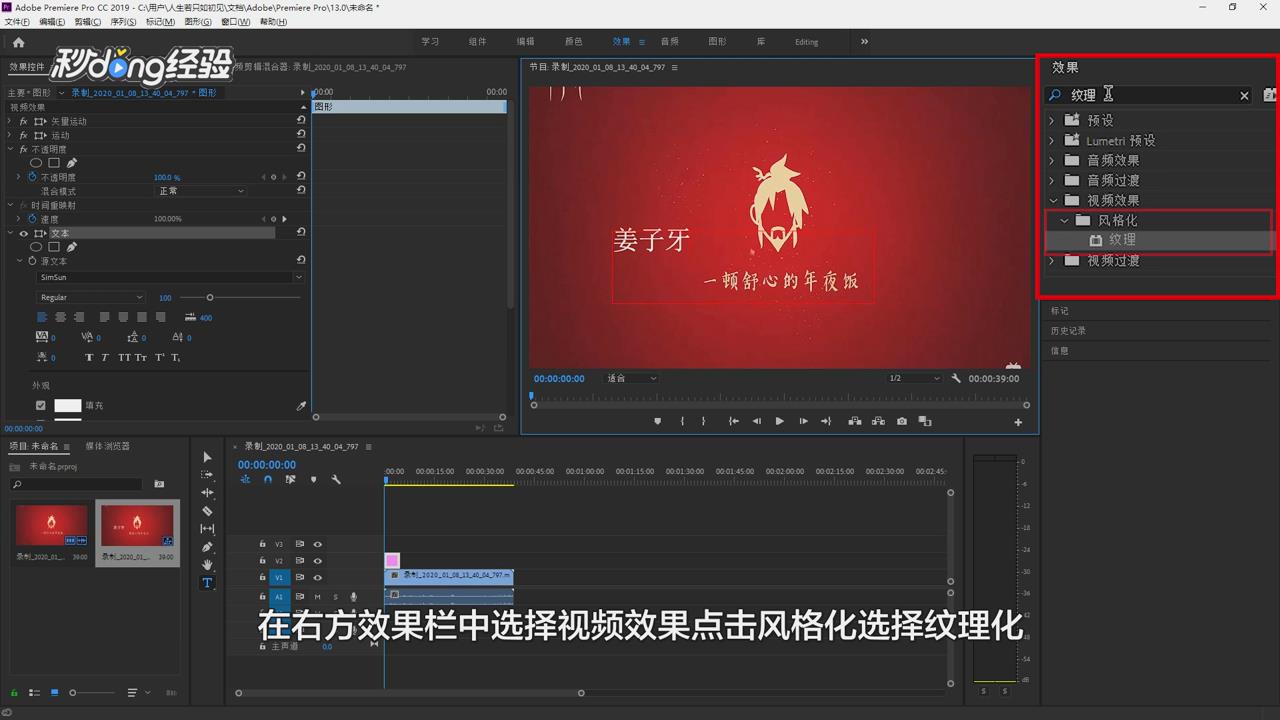Screen dimensions: 1280x720
Task: Open the 标记 panel
Action: pyautogui.click(x=1060, y=311)
